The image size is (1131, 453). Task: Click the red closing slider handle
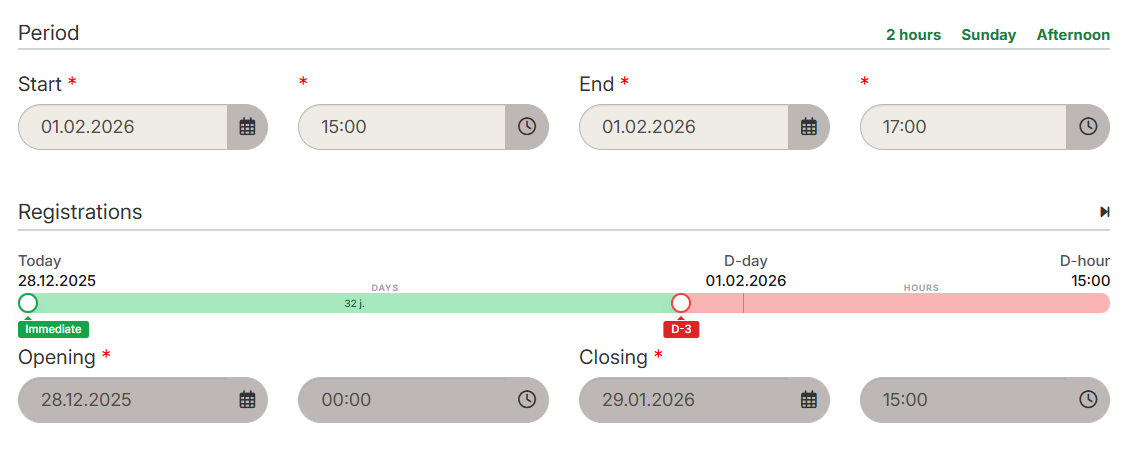pyautogui.click(x=681, y=303)
